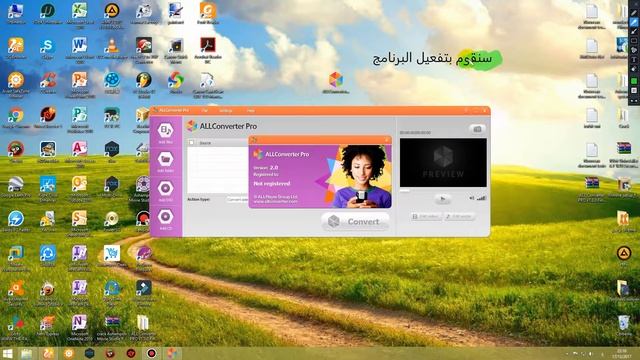
Task: Open the Recycle Bin on desktop
Action: coord(623,323)
